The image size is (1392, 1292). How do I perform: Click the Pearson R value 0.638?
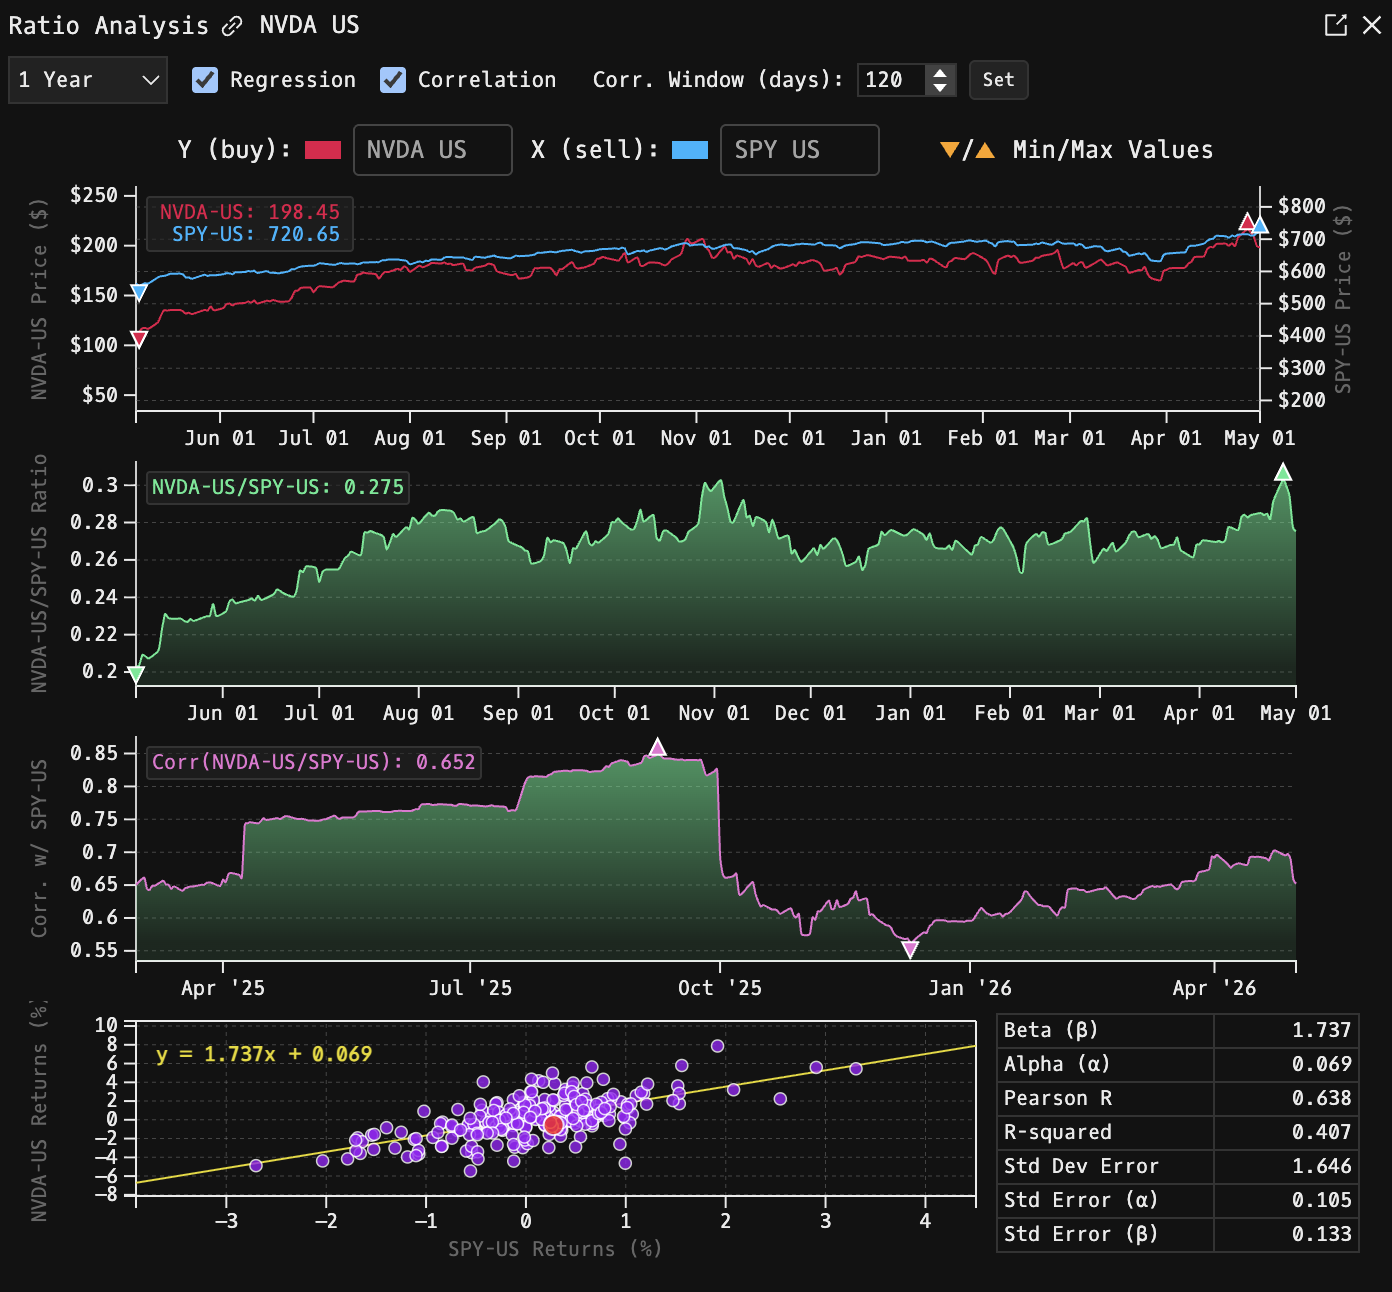click(x=1321, y=1098)
